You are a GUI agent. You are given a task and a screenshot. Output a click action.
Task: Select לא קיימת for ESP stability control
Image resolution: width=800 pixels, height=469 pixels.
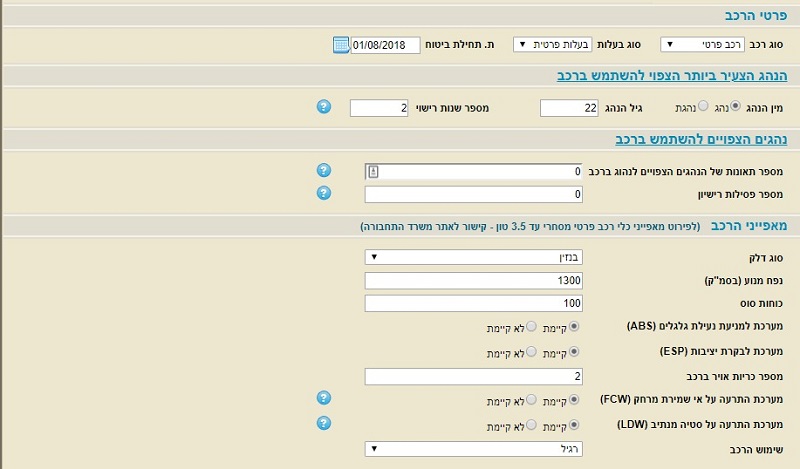531,351
